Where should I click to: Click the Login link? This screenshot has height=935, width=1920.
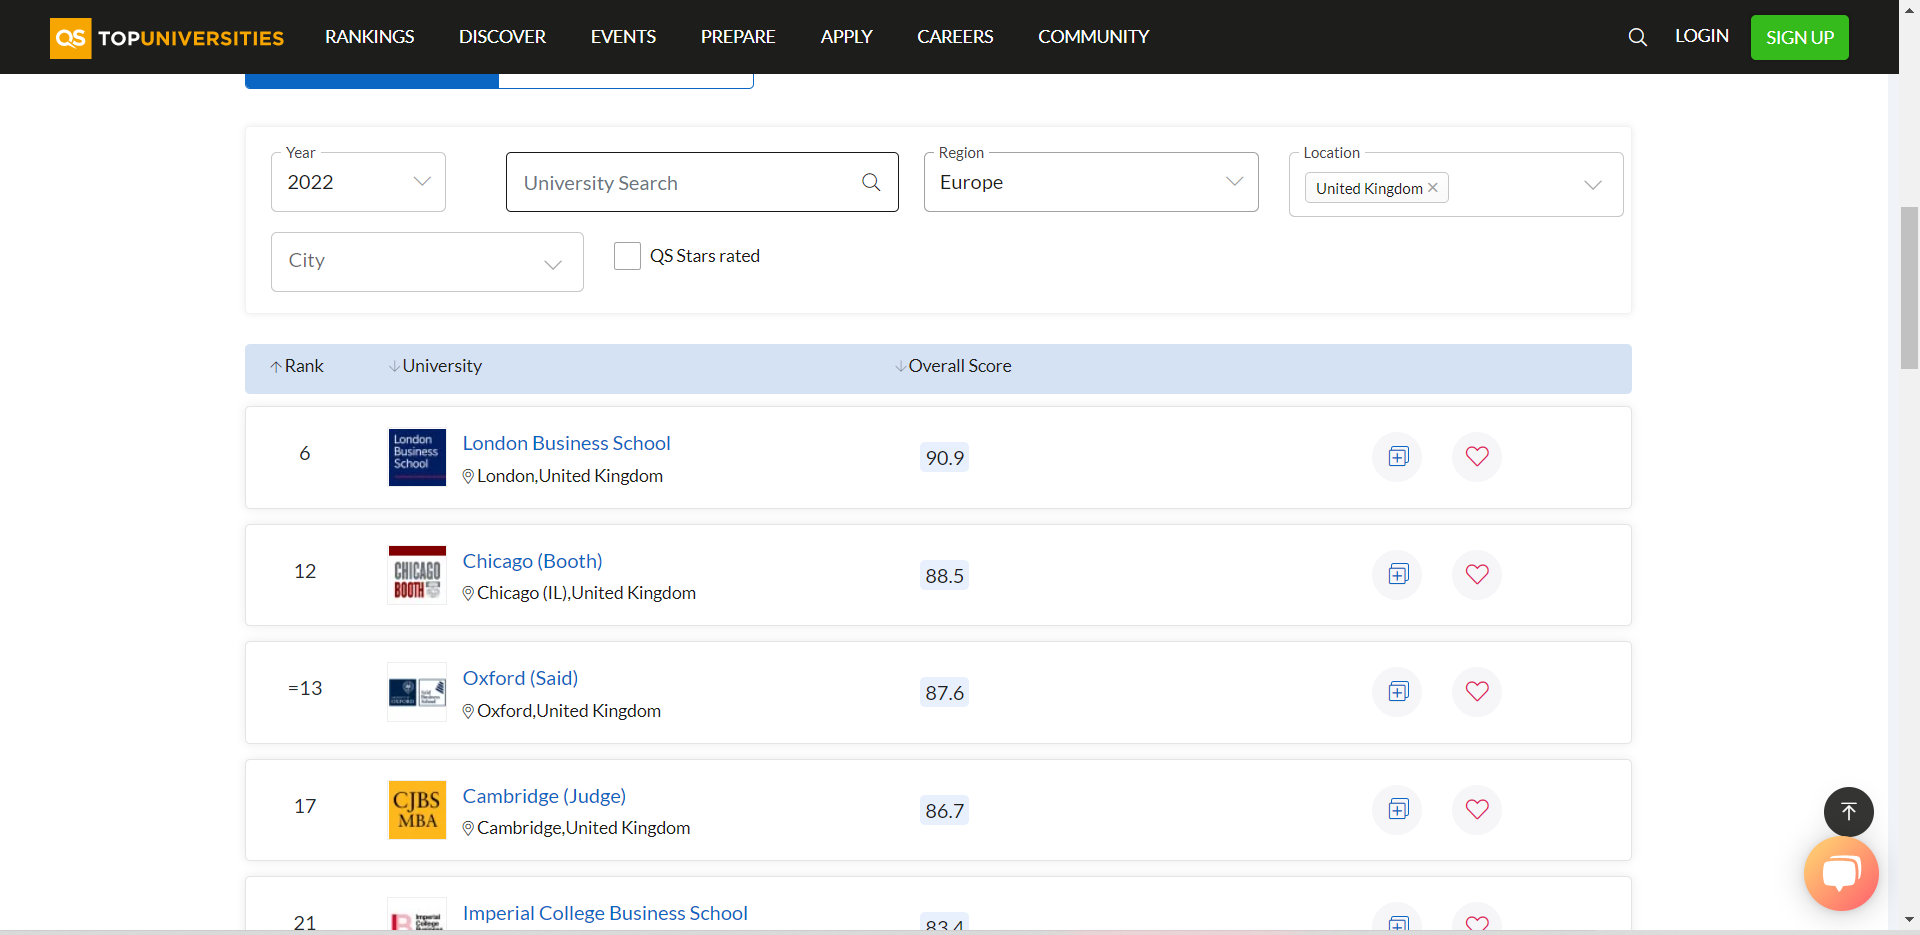click(1702, 36)
